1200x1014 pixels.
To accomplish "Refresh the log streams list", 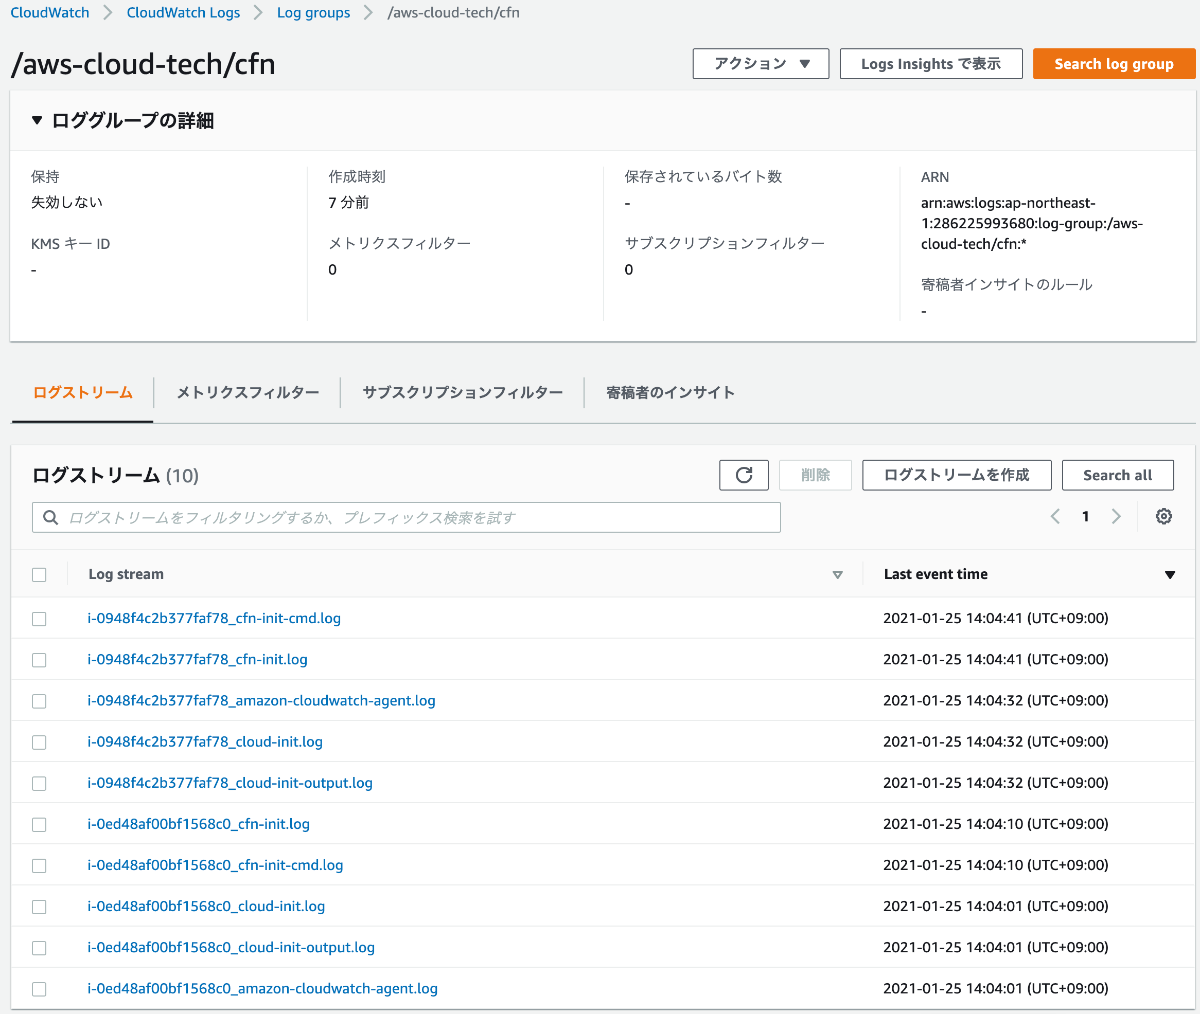I will click(x=744, y=475).
